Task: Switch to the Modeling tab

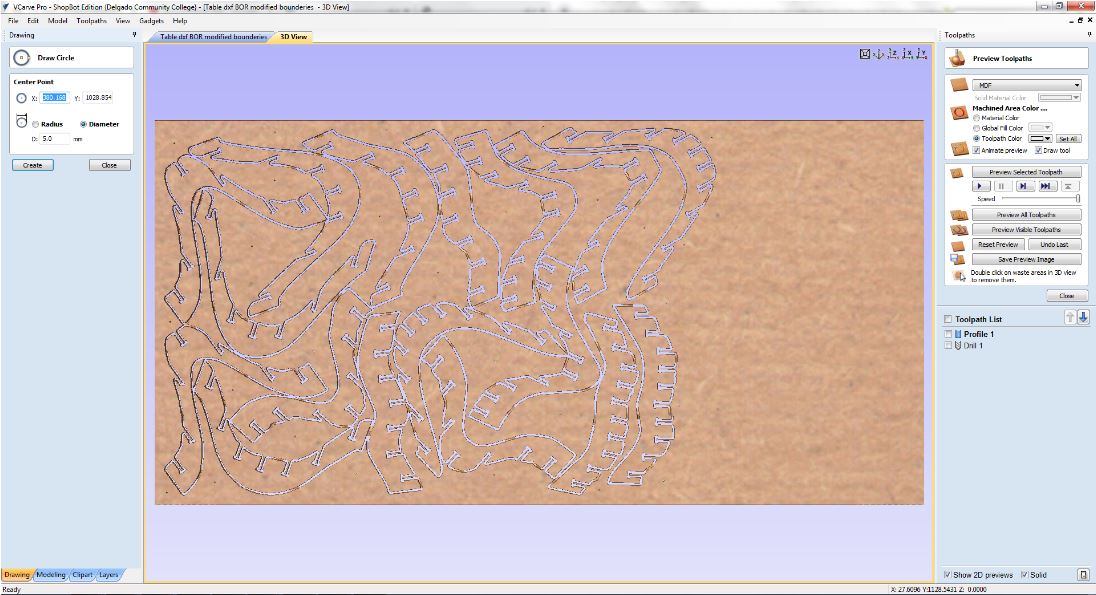Action: click(50, 575)
